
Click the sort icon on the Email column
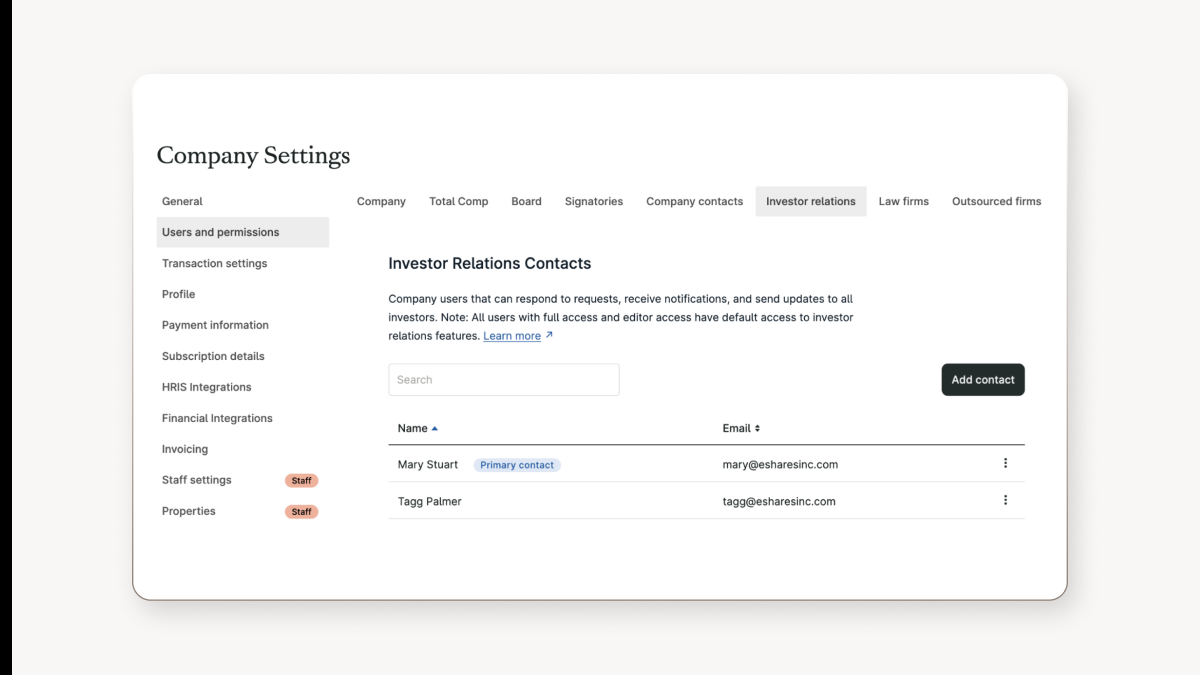[758, 428]
